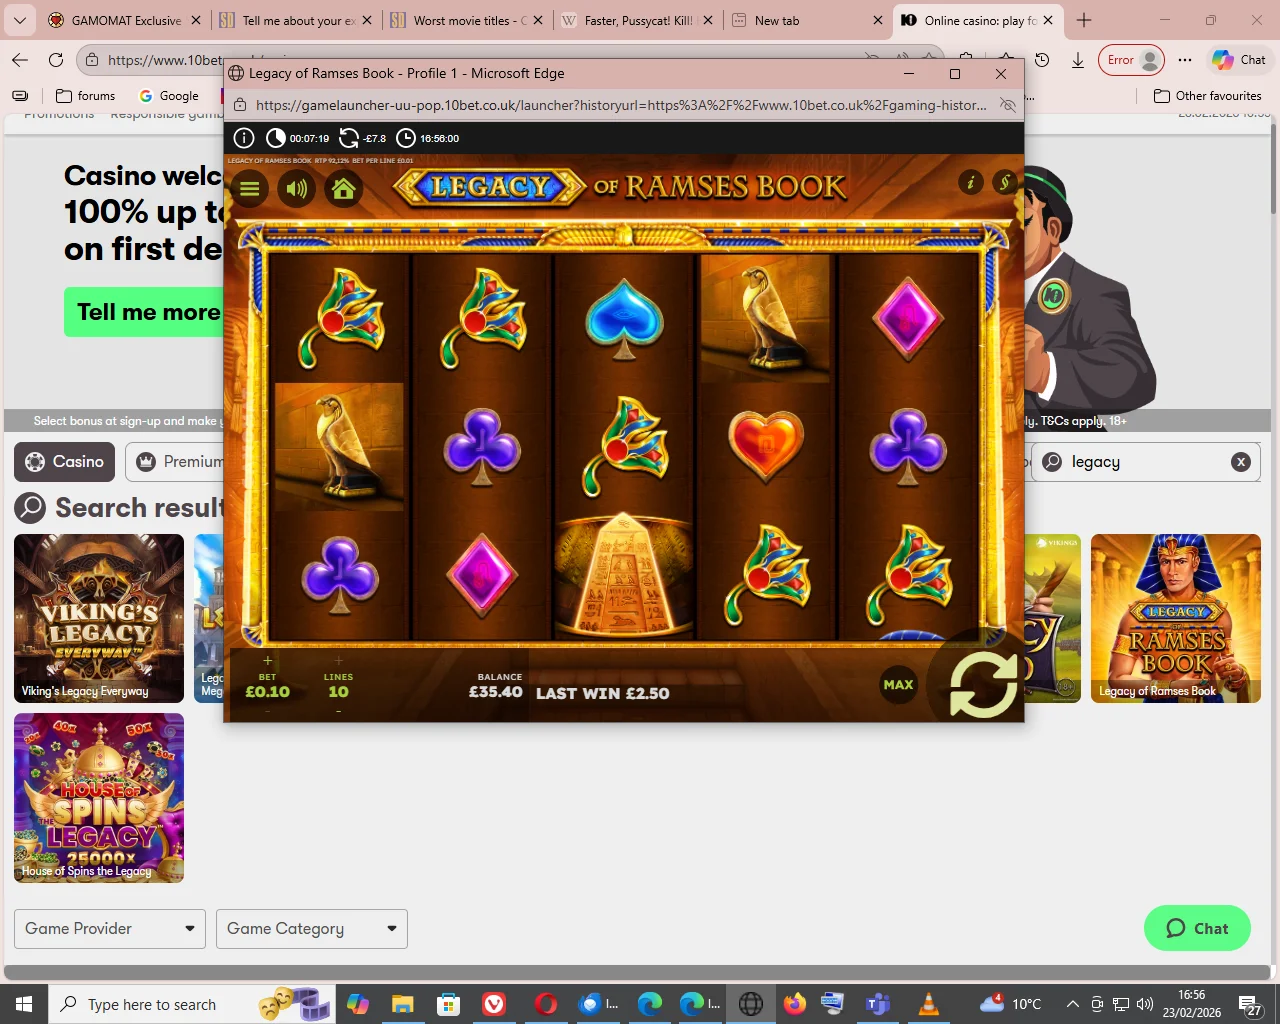Spin the reels with the big refresh button
The width and height of the screenshot is (1280, 1024).
[983, 685]
